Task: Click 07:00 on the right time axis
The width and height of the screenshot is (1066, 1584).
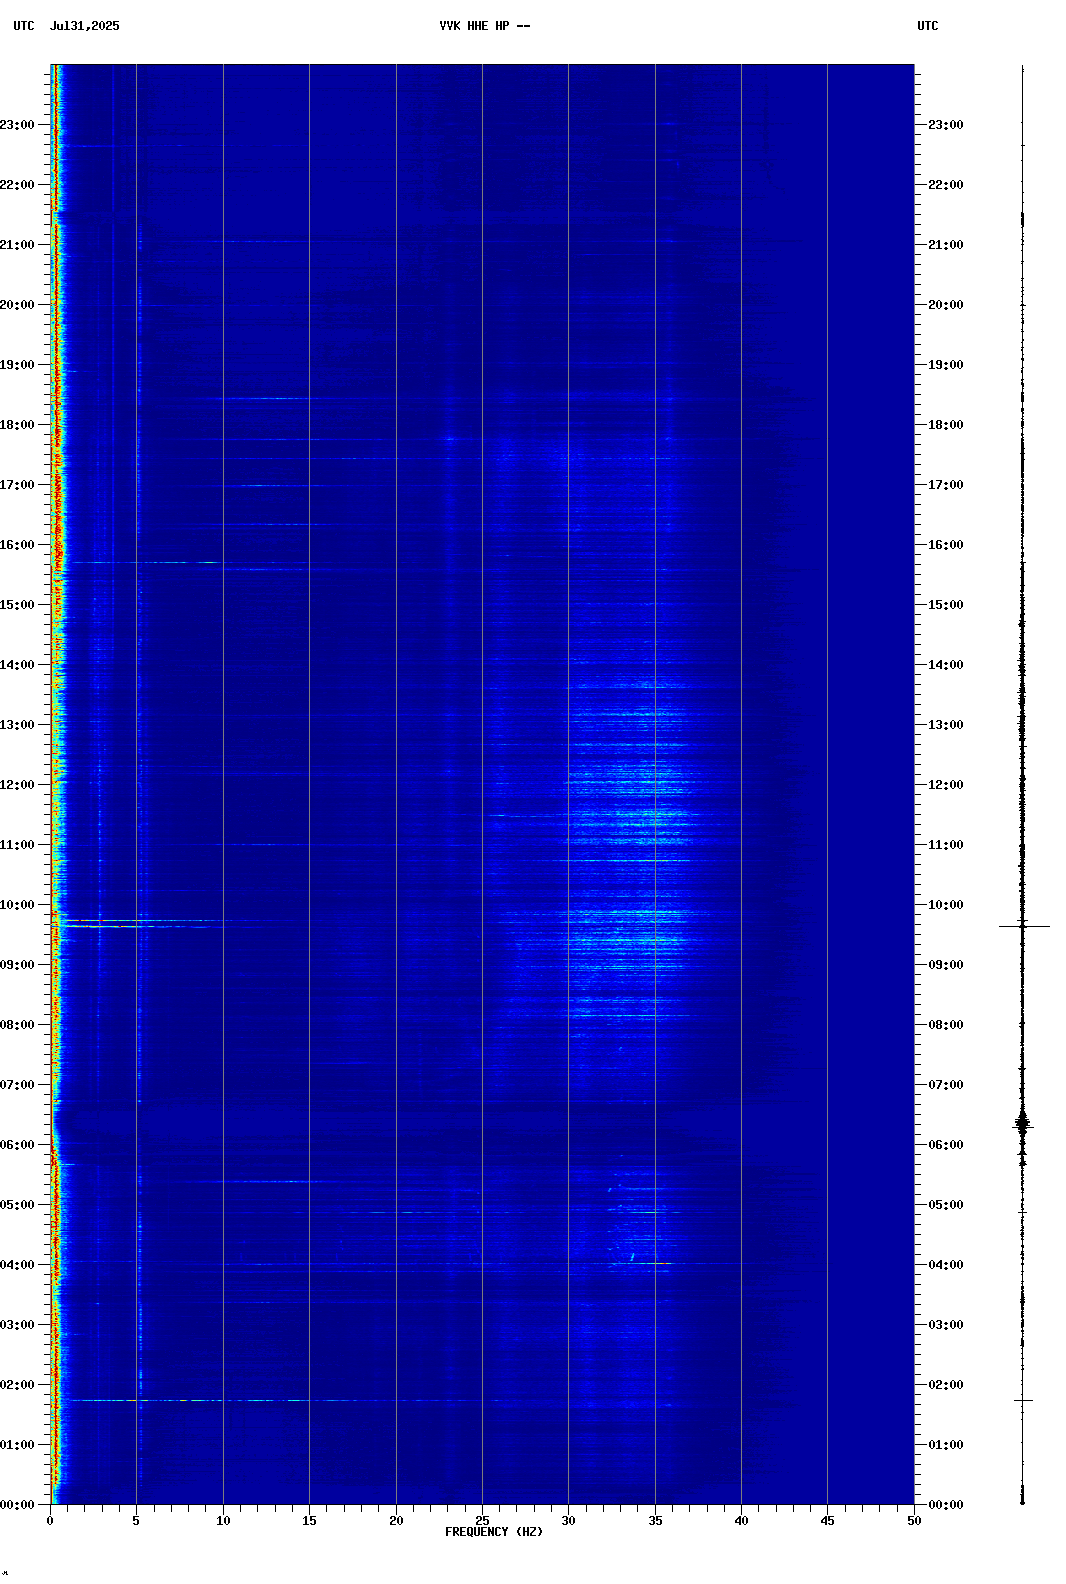Action: pyautogui.click(x=946, y=1085)
